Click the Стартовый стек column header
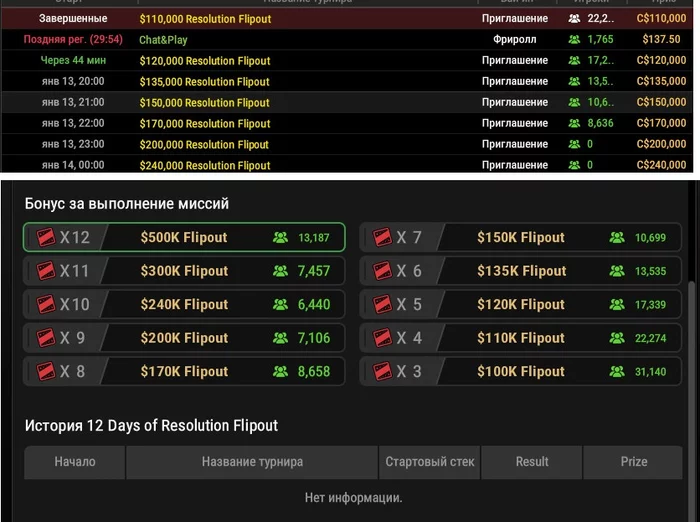Image resolution: width=700 pixels, height=522 pixels. pos(430,462)
